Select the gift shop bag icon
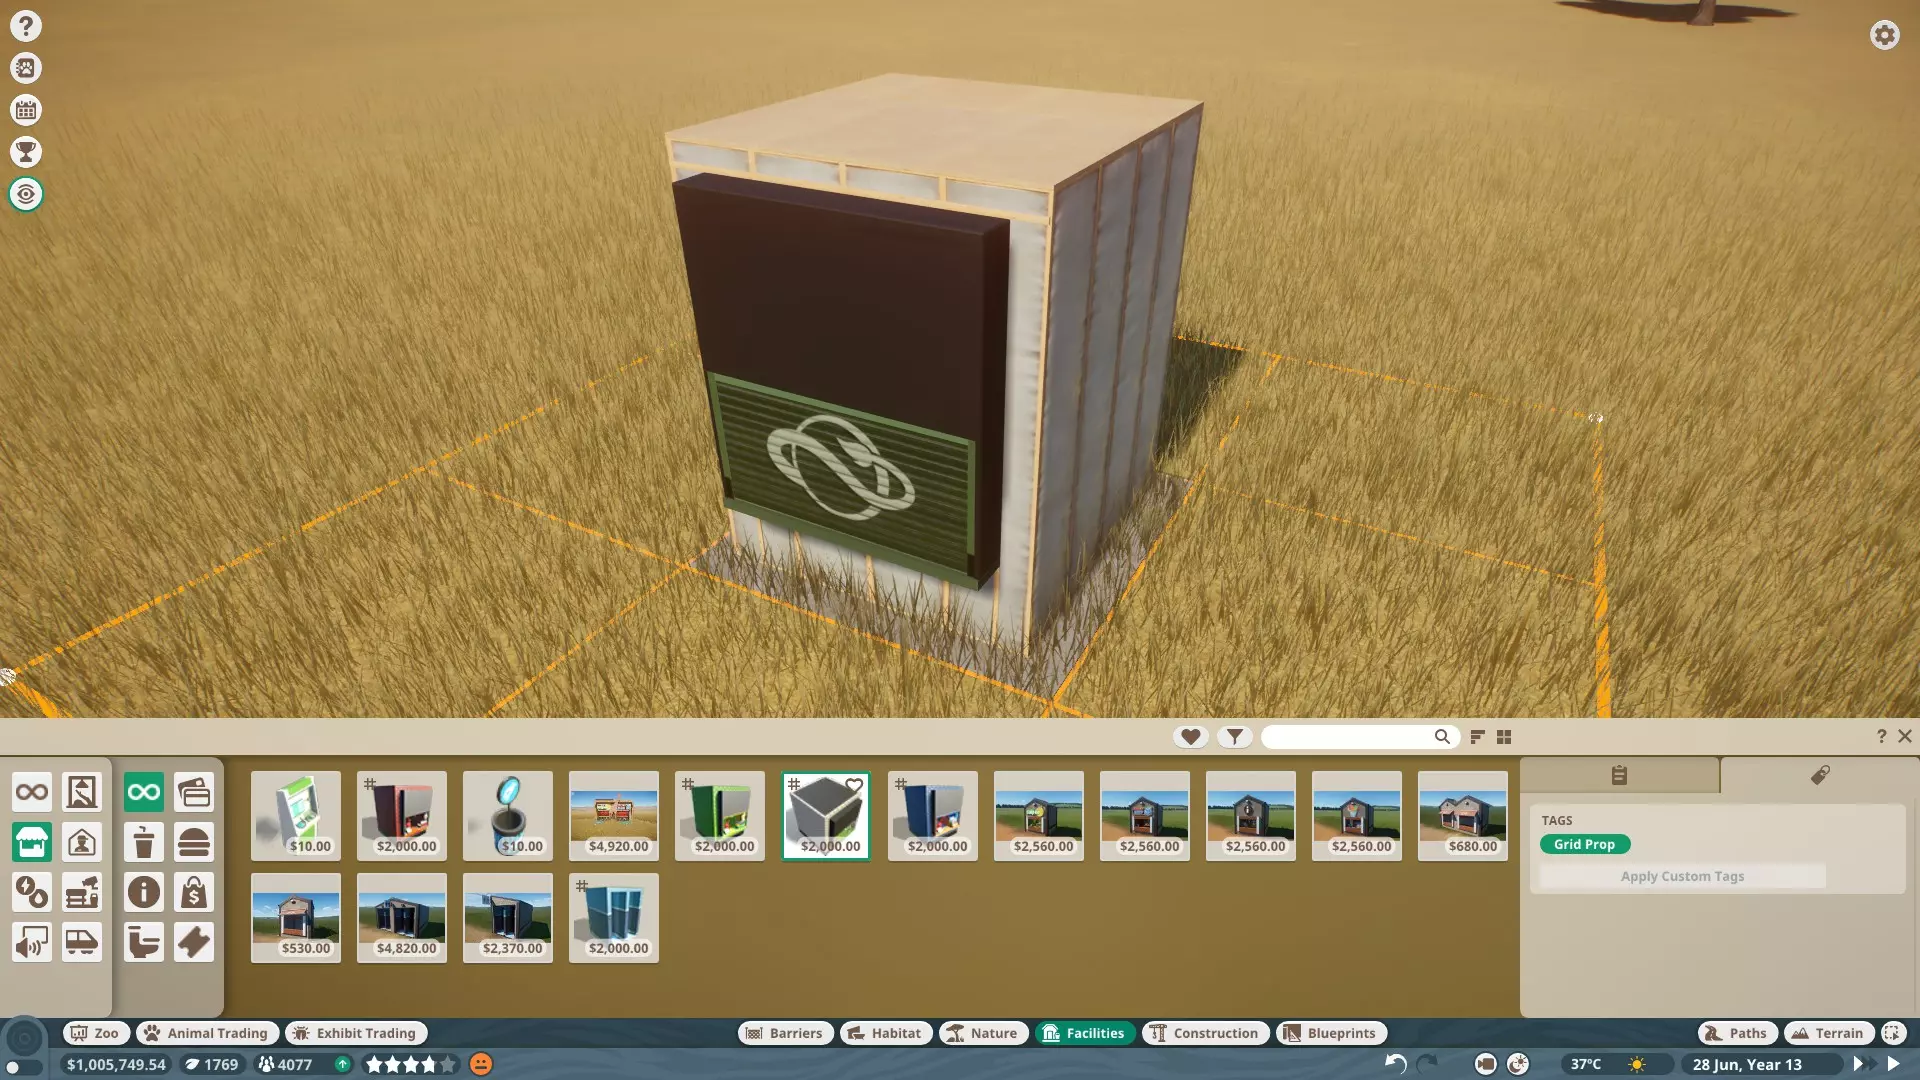The width and height of the screenshot is (1920, 1080). tap(194, 892)
